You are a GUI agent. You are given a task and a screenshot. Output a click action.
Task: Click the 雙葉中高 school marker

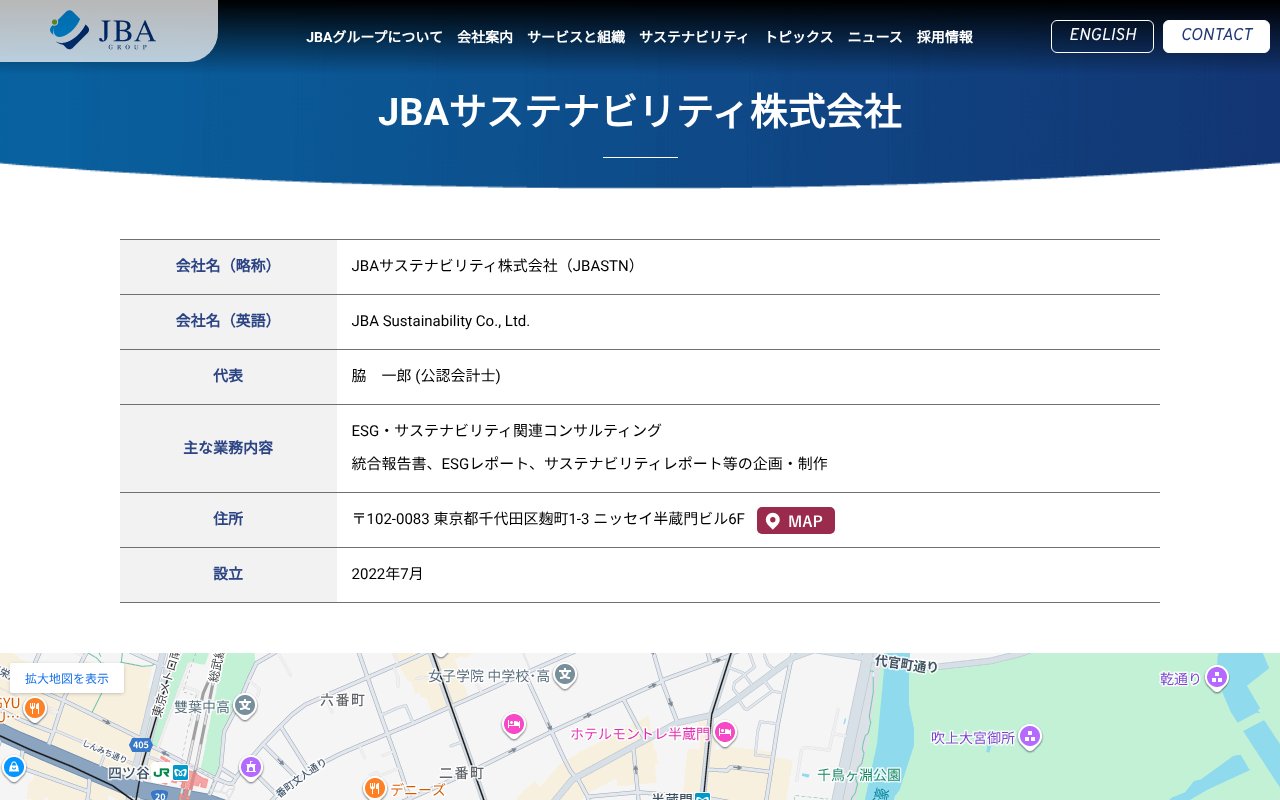244,706
